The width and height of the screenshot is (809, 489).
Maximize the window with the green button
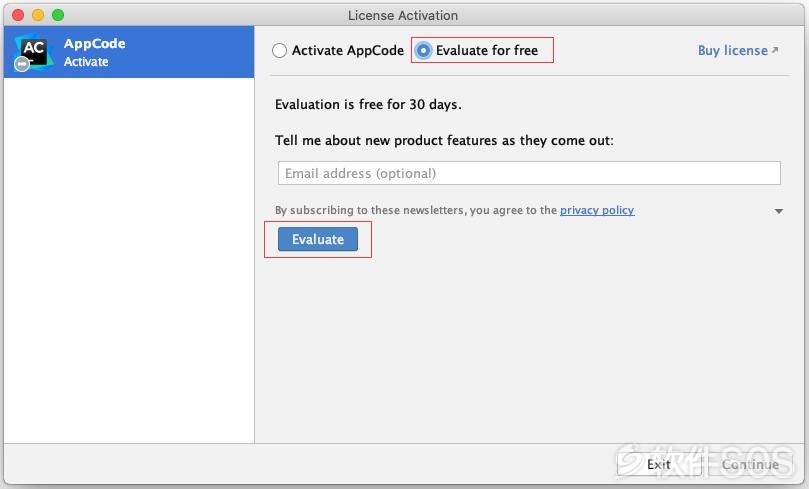(58, 15)
